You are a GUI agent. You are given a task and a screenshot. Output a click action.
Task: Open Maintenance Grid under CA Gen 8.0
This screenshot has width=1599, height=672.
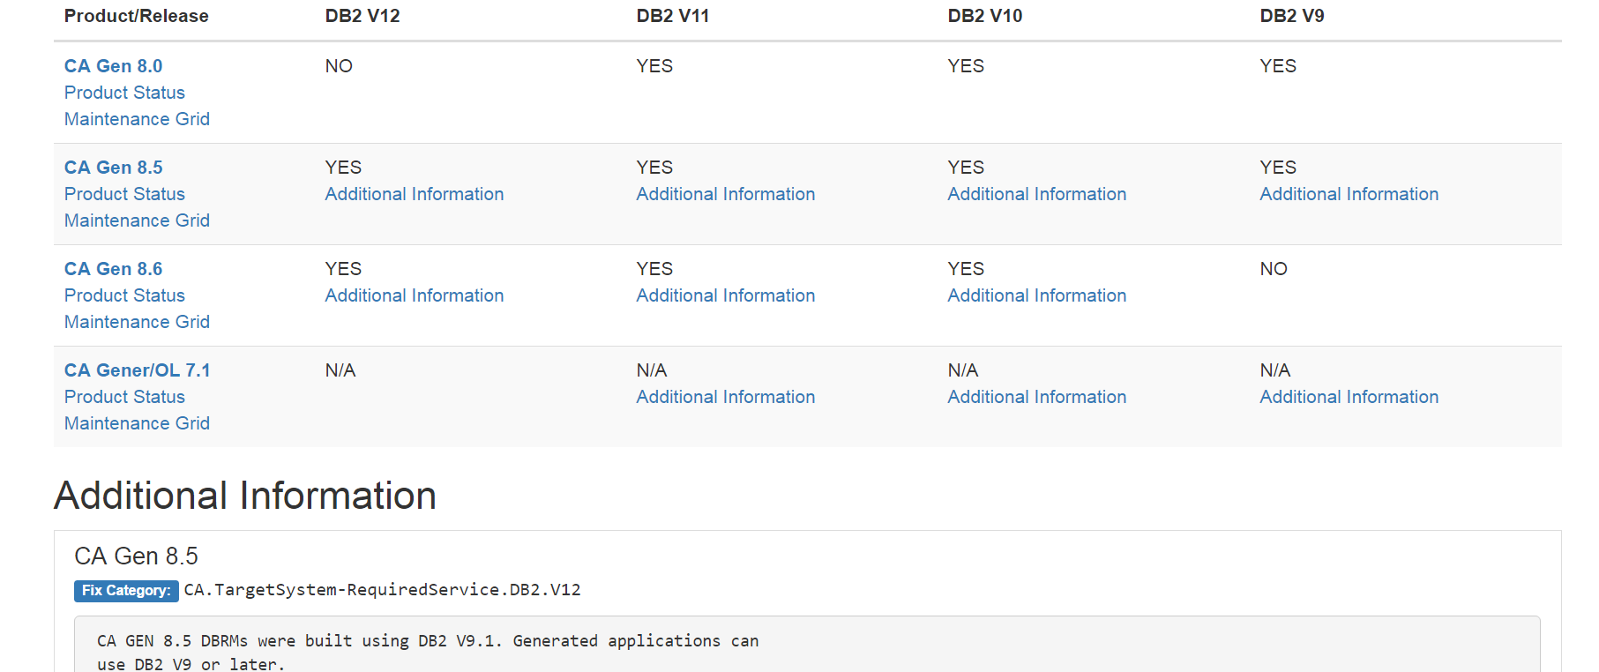point(137,119)
